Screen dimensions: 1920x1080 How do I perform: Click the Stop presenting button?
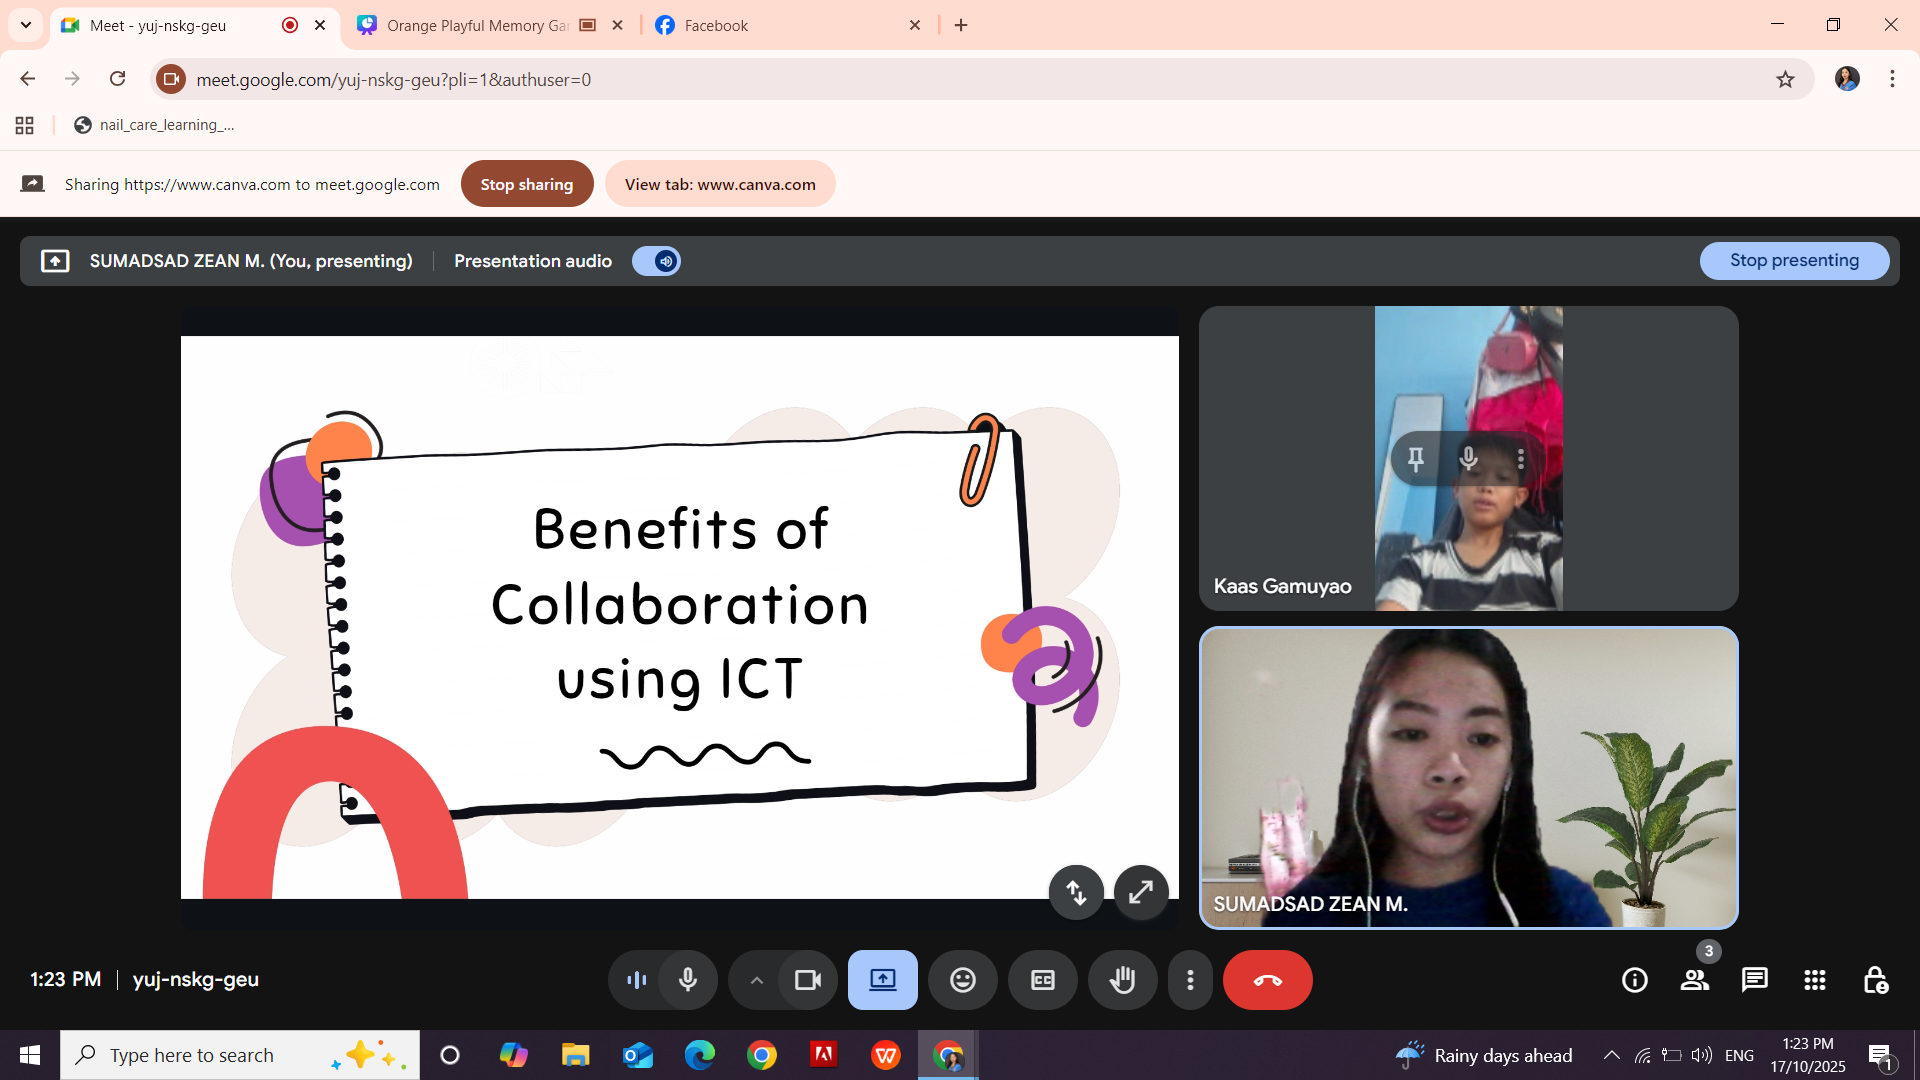tap(1794, 260)
